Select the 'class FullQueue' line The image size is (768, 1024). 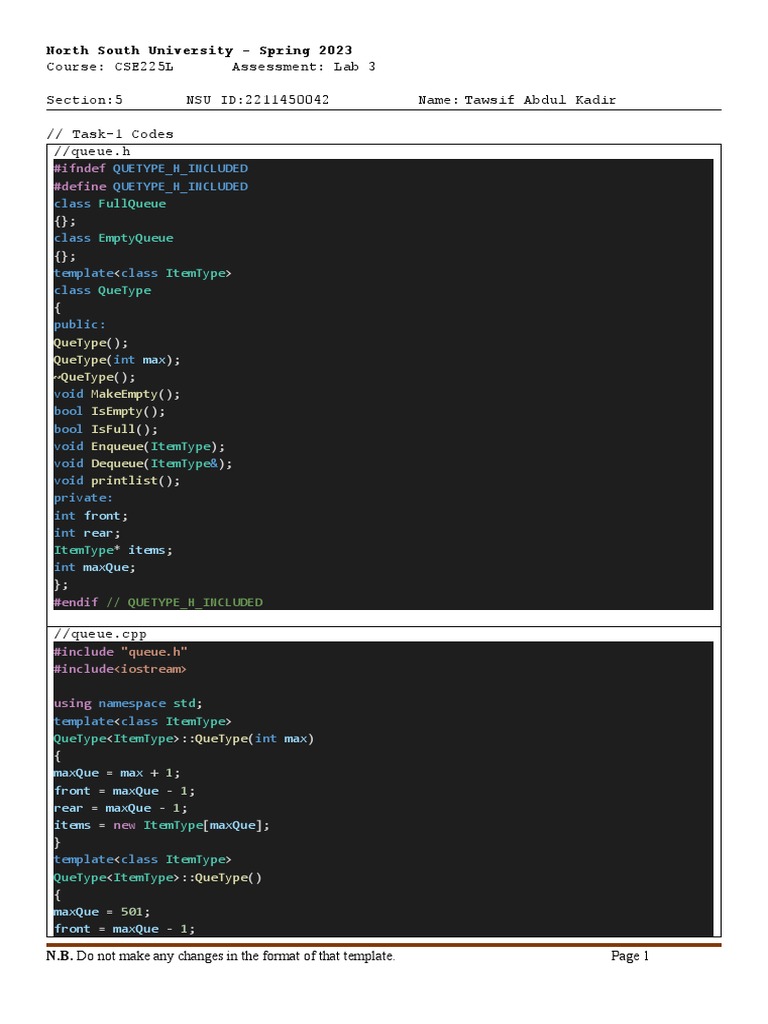point(110,204)
